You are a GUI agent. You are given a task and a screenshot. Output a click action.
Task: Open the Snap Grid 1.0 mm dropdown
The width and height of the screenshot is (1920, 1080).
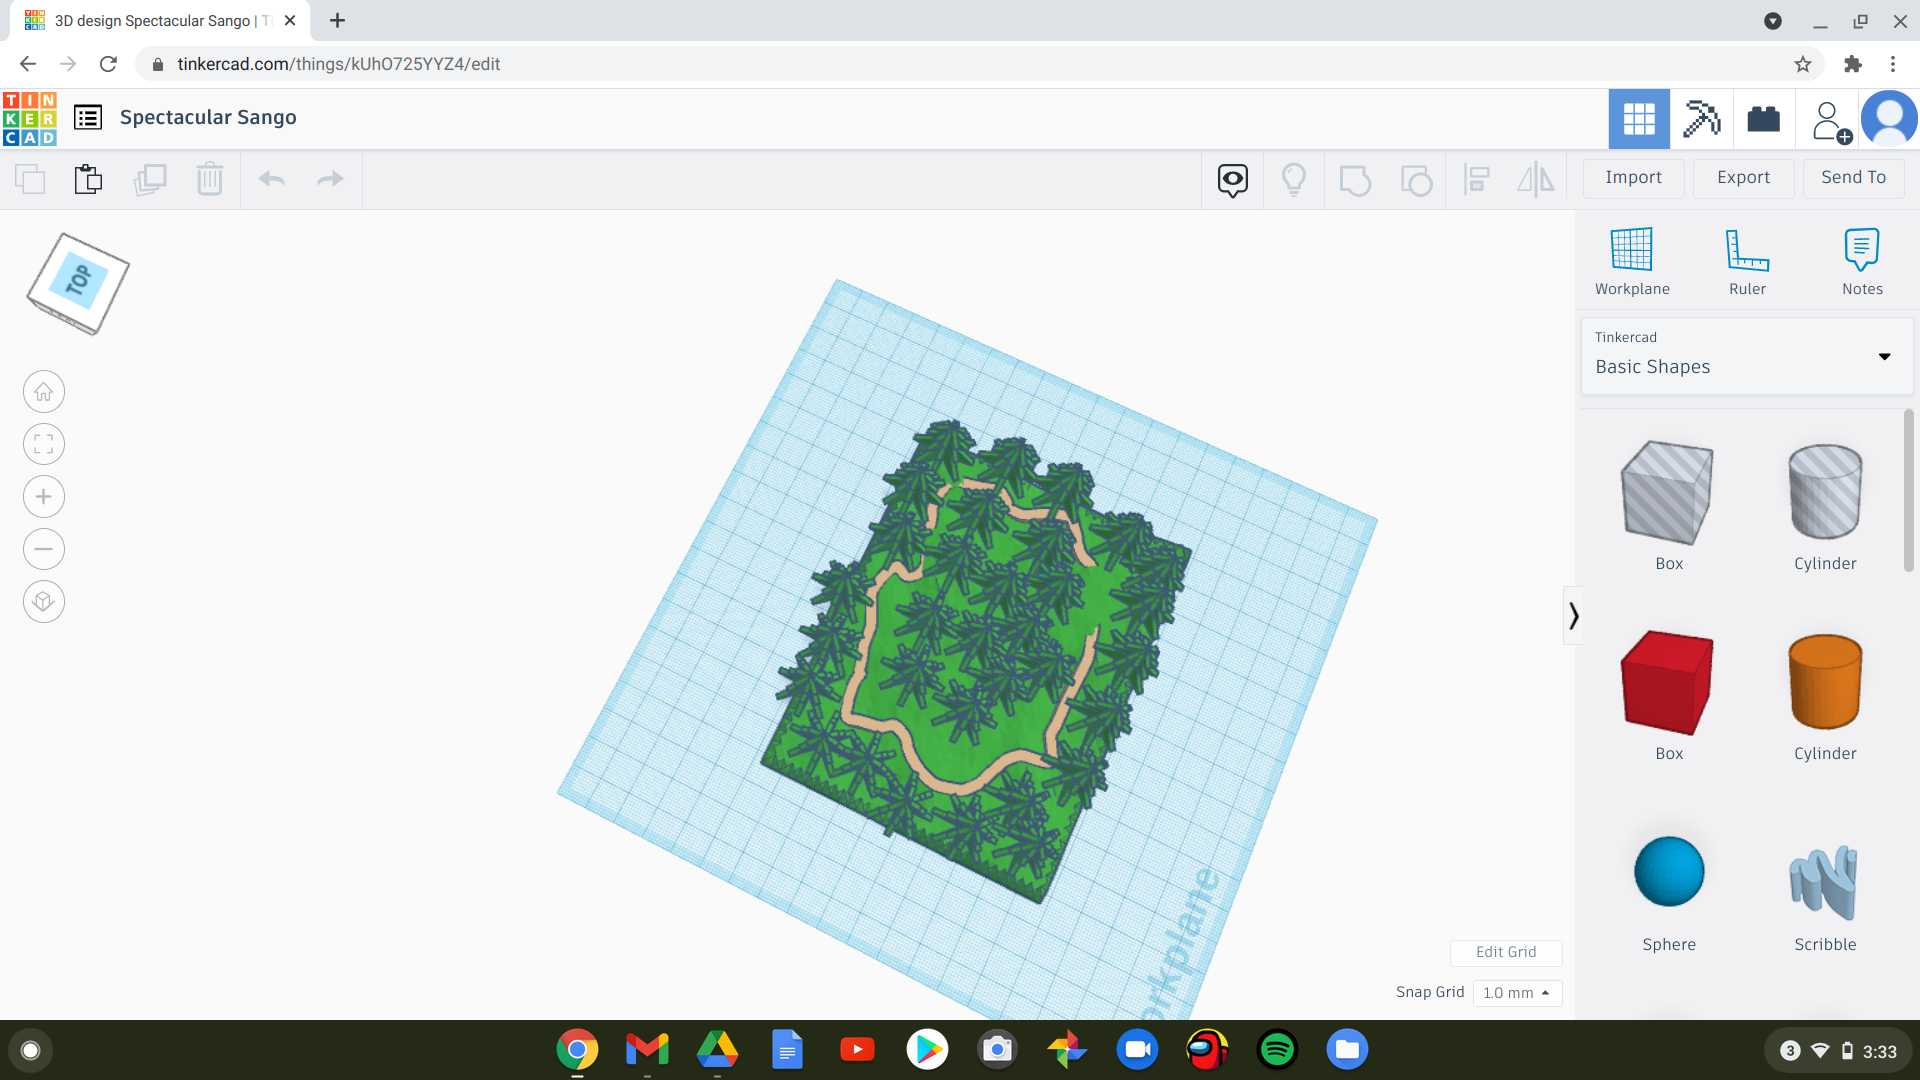click(x=1517, y=993)
